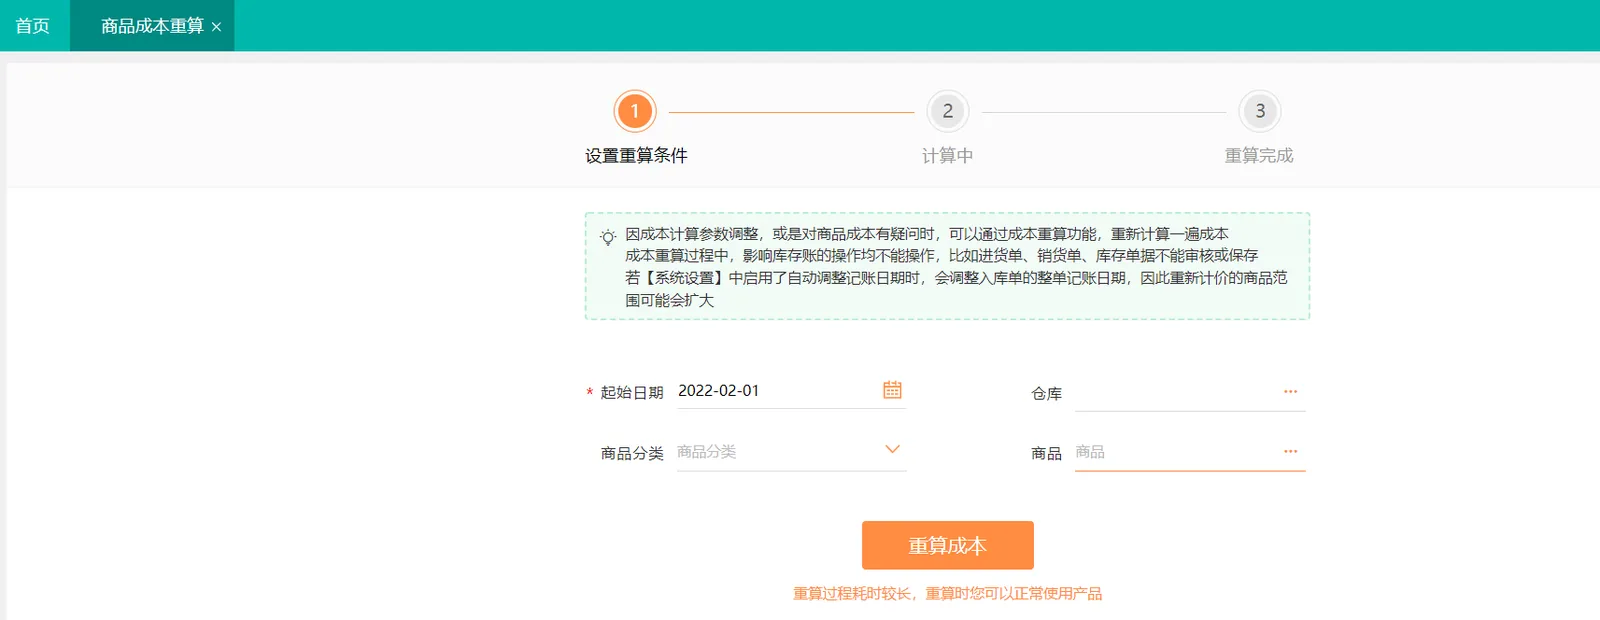Click the 商品分类 field label
The image size is (1600, 620).
[632, 454]
